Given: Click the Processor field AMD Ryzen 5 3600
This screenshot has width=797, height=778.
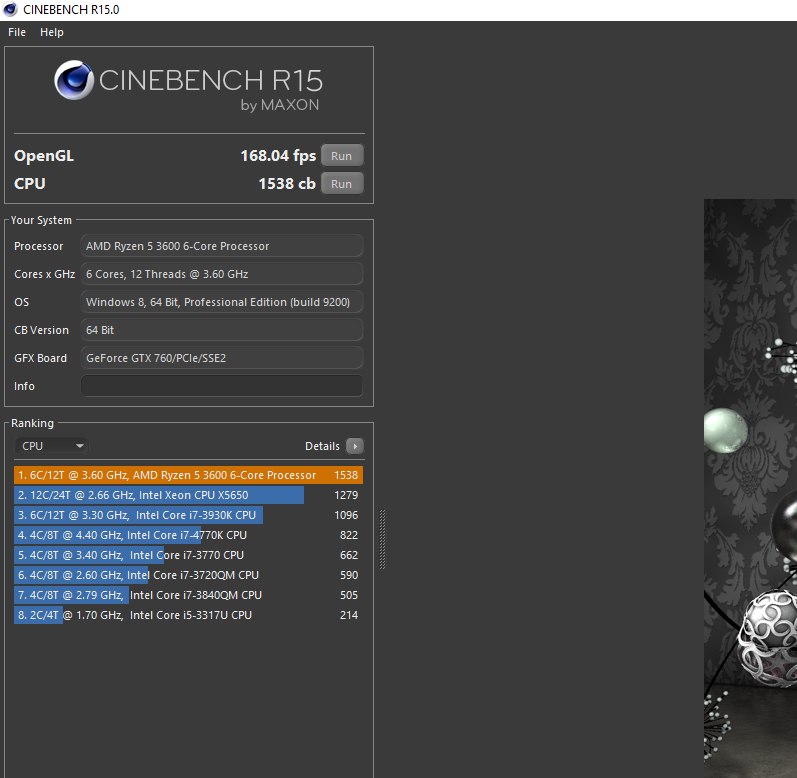Looking at the screenshot, I should click(222, 246).
